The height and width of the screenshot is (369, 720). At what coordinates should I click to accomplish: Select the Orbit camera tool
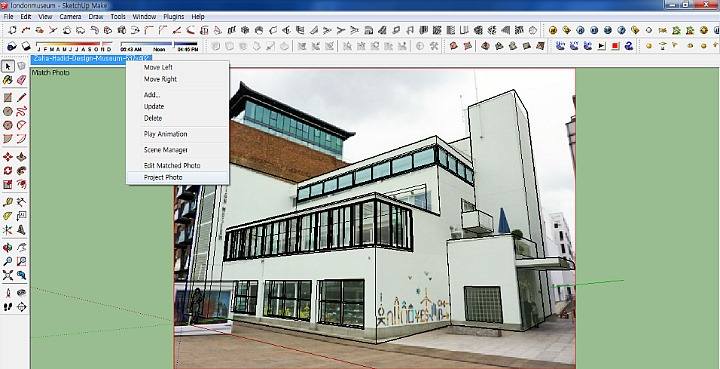[x=8, y=248]
